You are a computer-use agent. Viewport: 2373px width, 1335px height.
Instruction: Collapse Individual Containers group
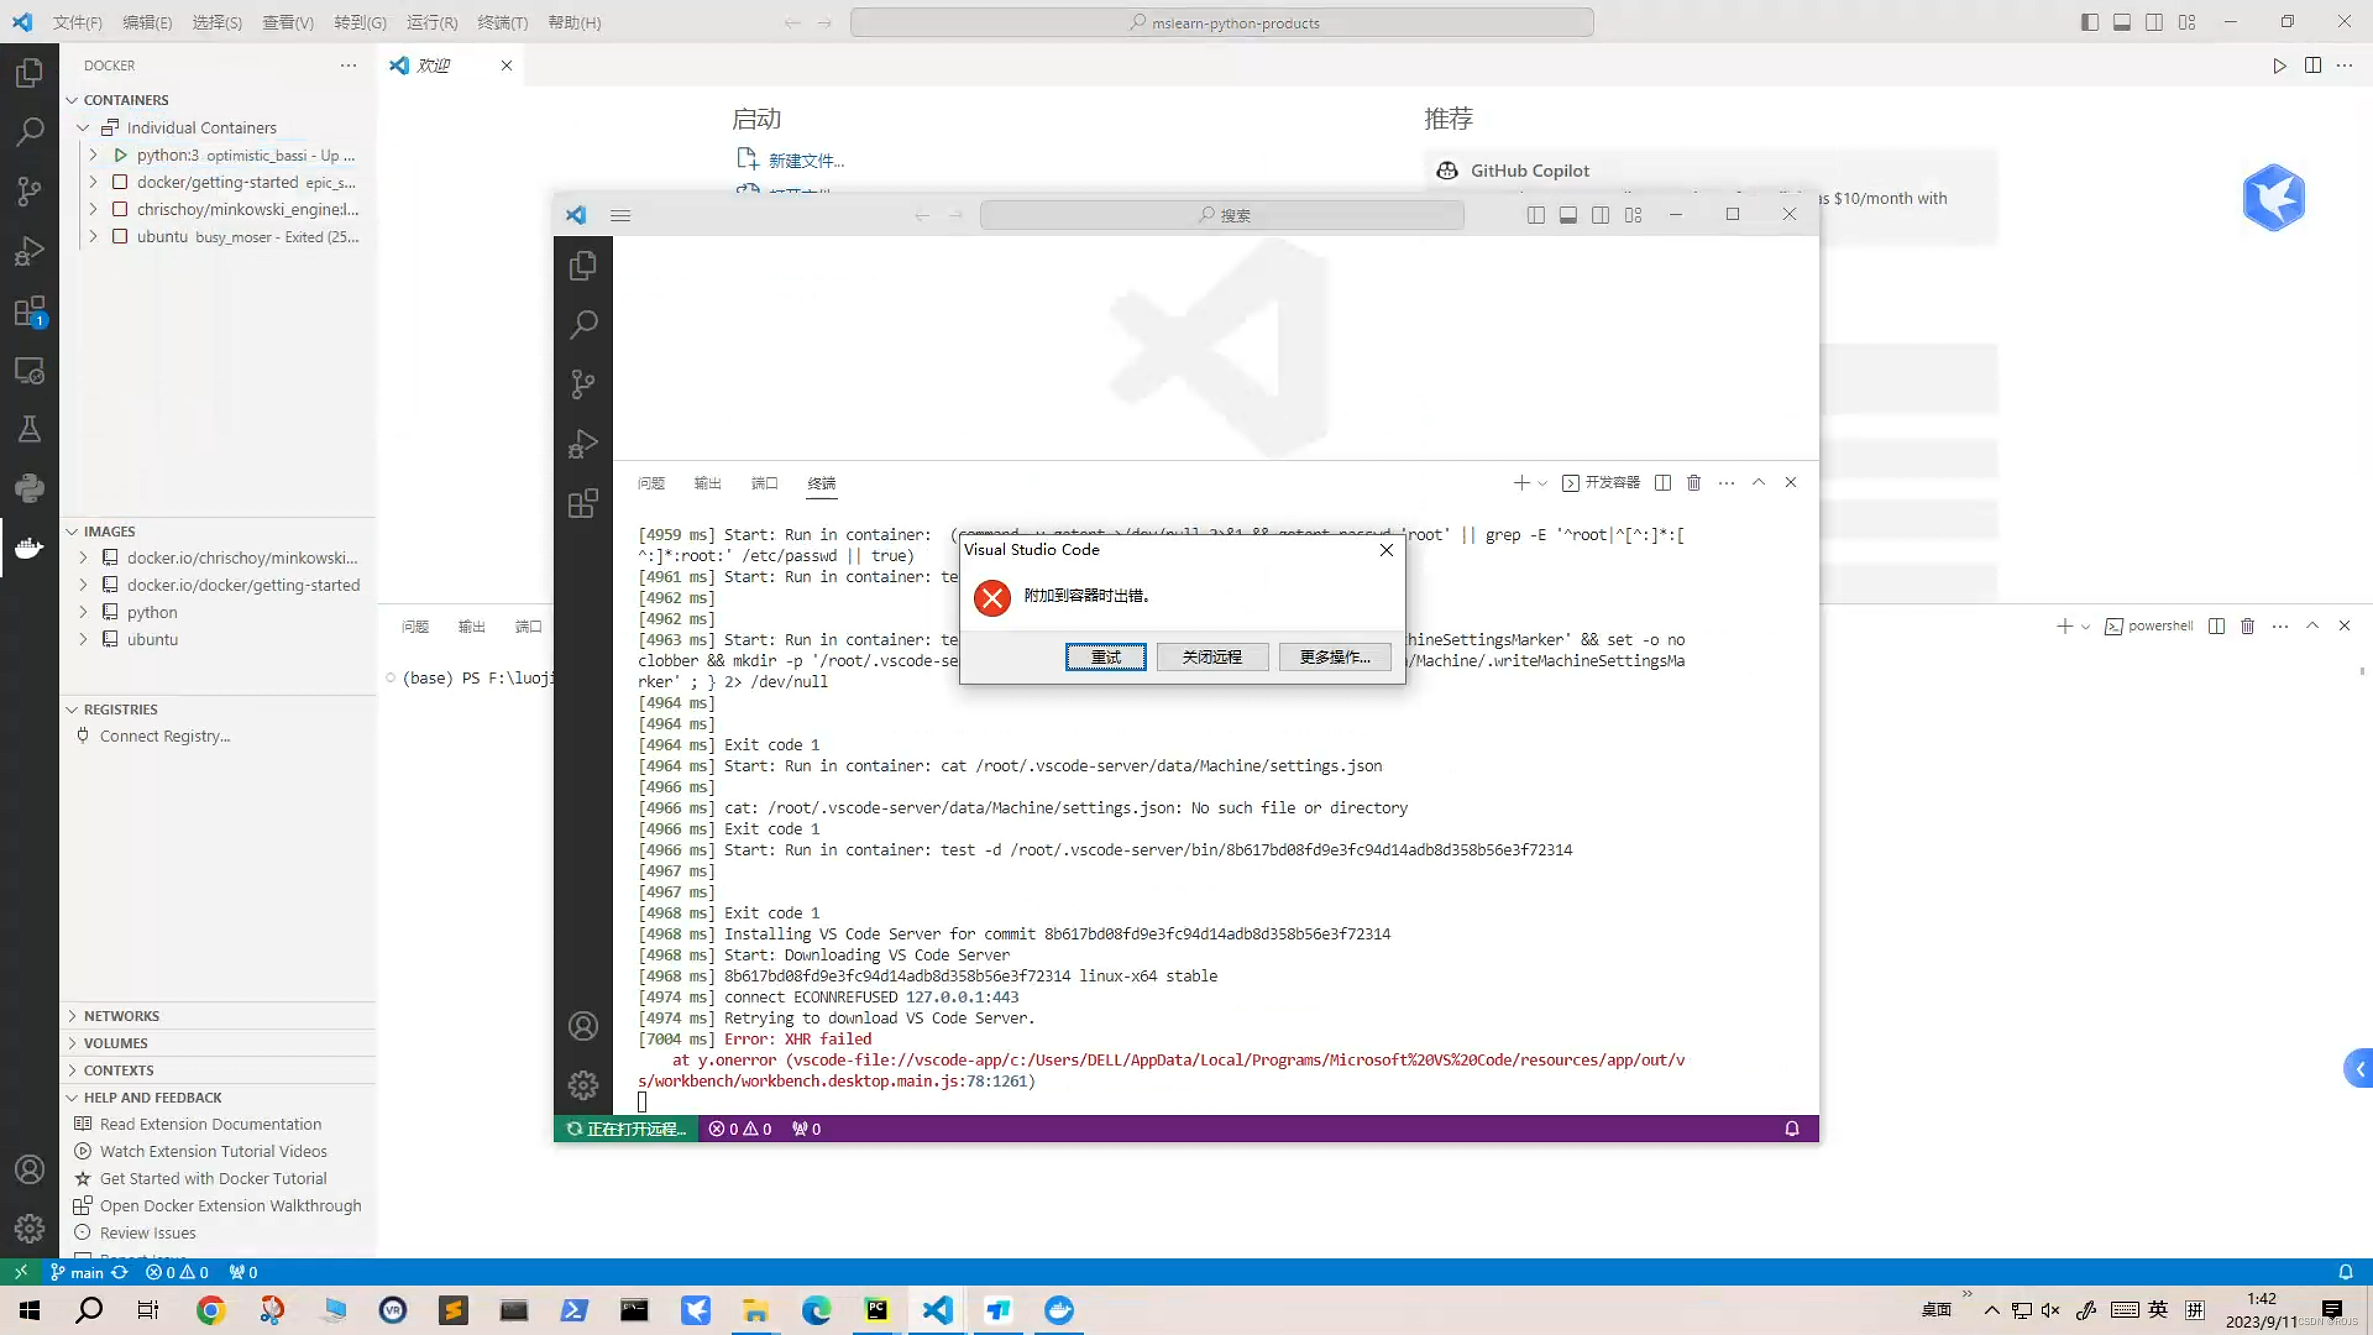tap(83, 128)
